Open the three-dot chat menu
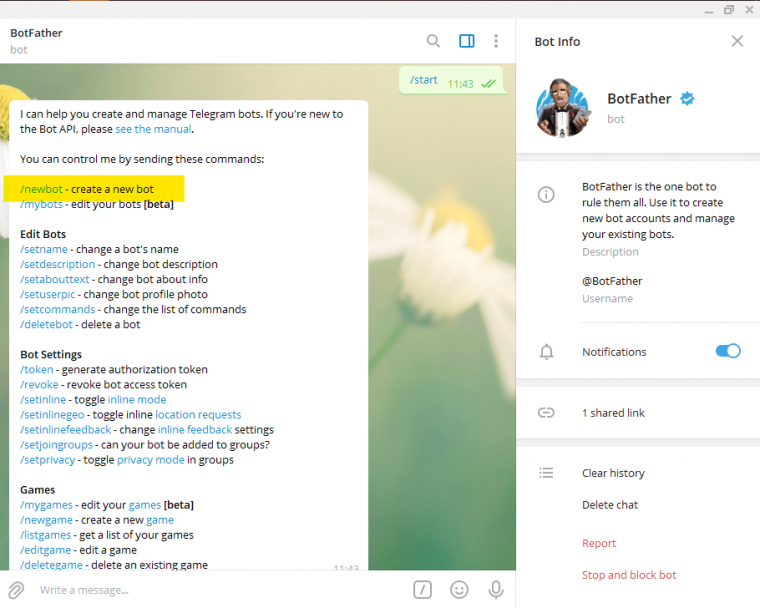This screenshot has width=760, height=608. click(496, 41)
